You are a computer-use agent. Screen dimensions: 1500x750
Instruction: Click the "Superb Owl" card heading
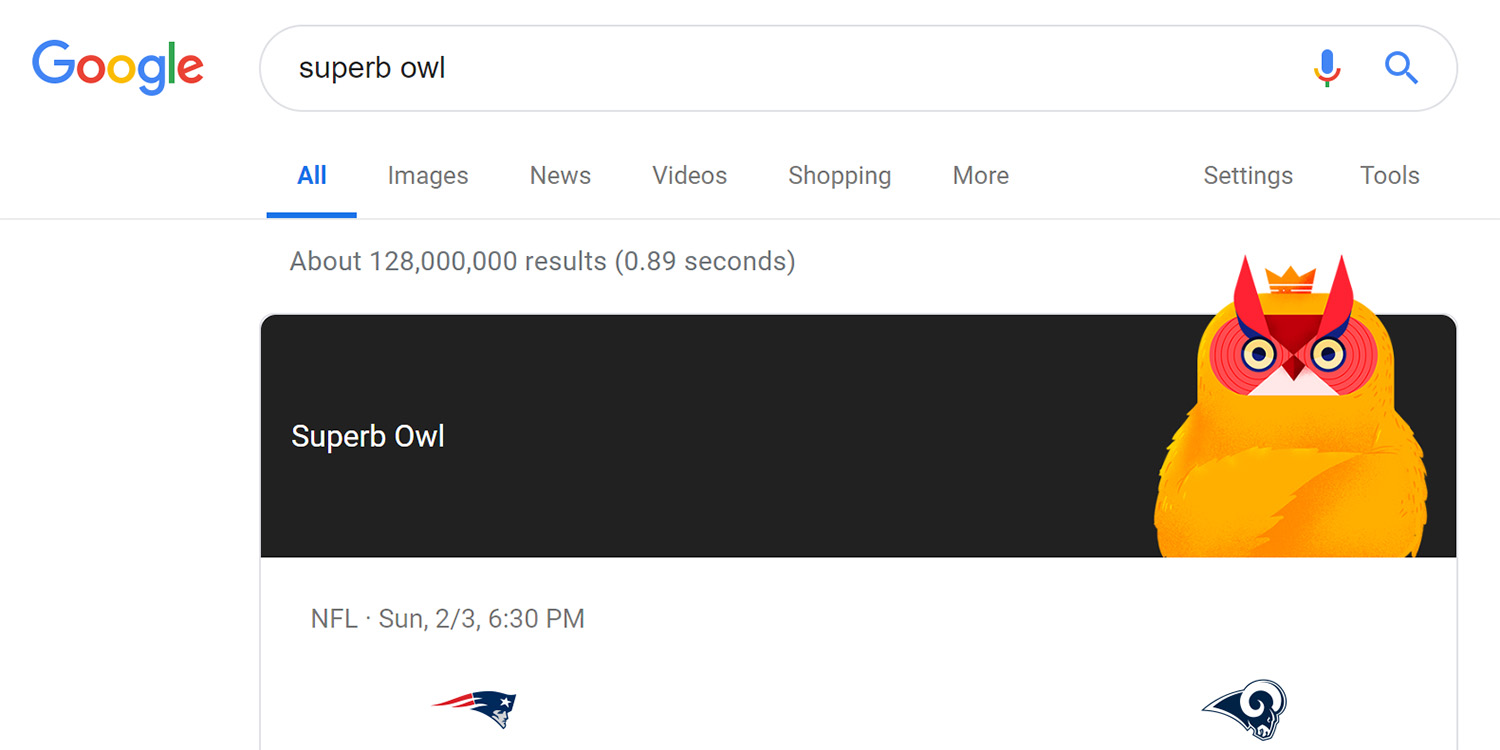click(x=368, y=437)
